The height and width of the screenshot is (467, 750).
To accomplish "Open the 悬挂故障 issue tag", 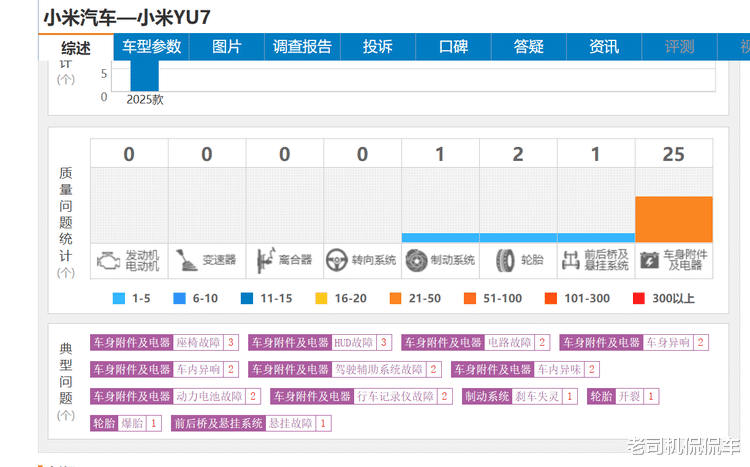I will 251,423.
